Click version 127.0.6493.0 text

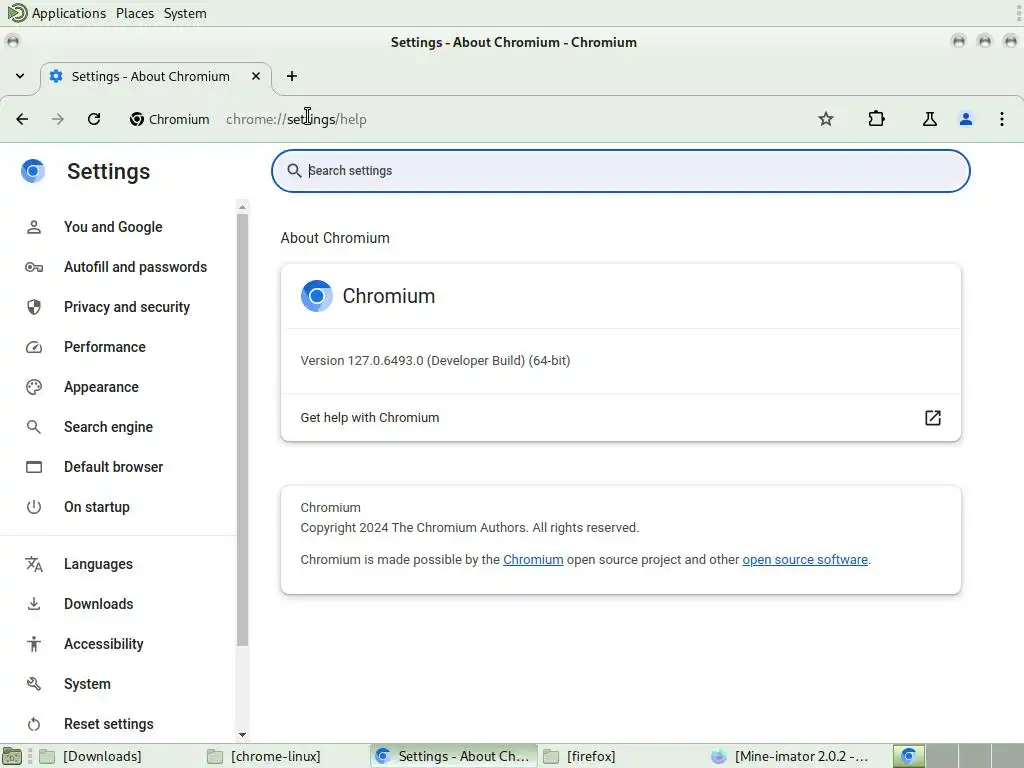click(435, 360)
